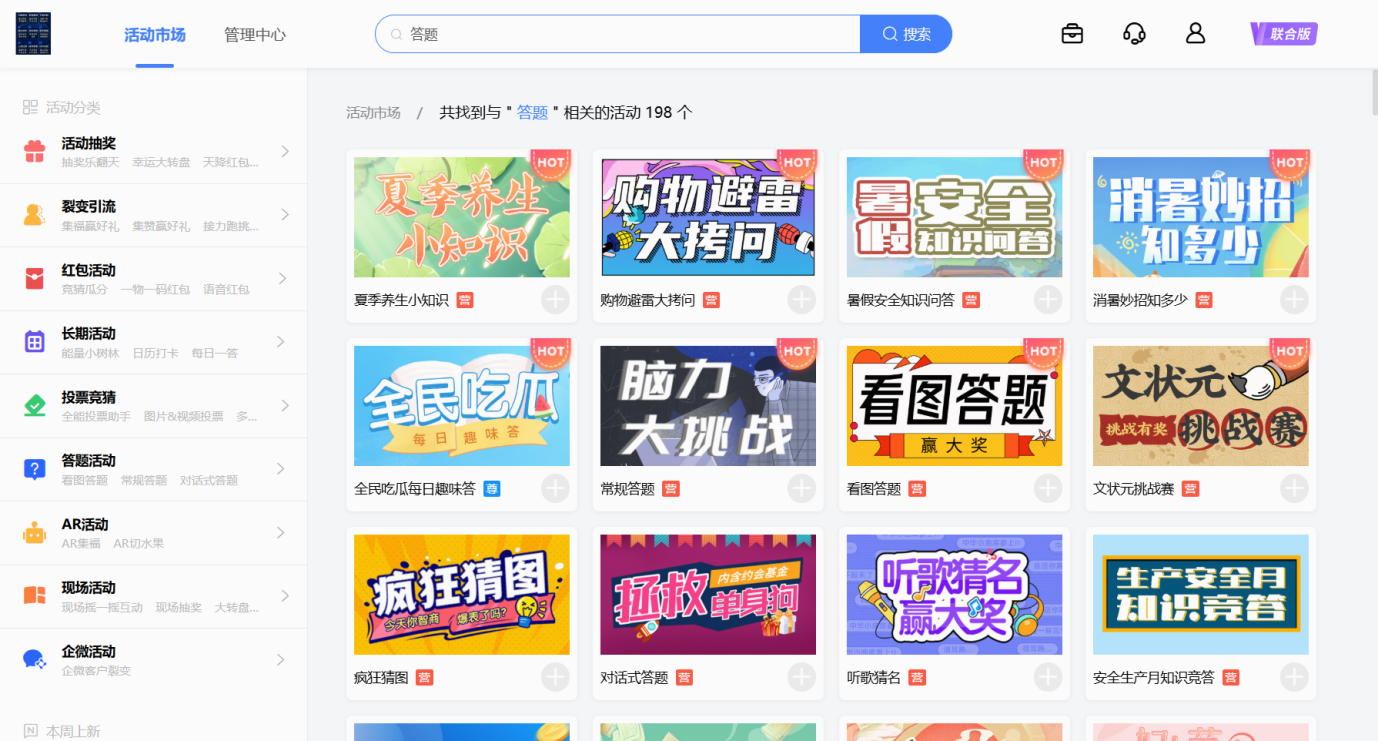Expand the 投票竞猜 category arrow
Screen dimensions: 1378x741
click(x=285, y=405)
